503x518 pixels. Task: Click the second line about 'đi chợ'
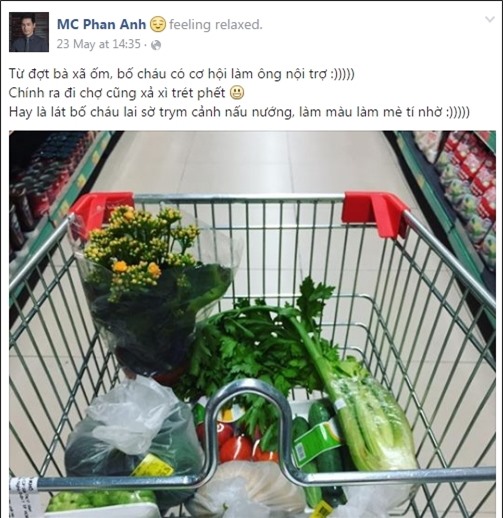117,93
